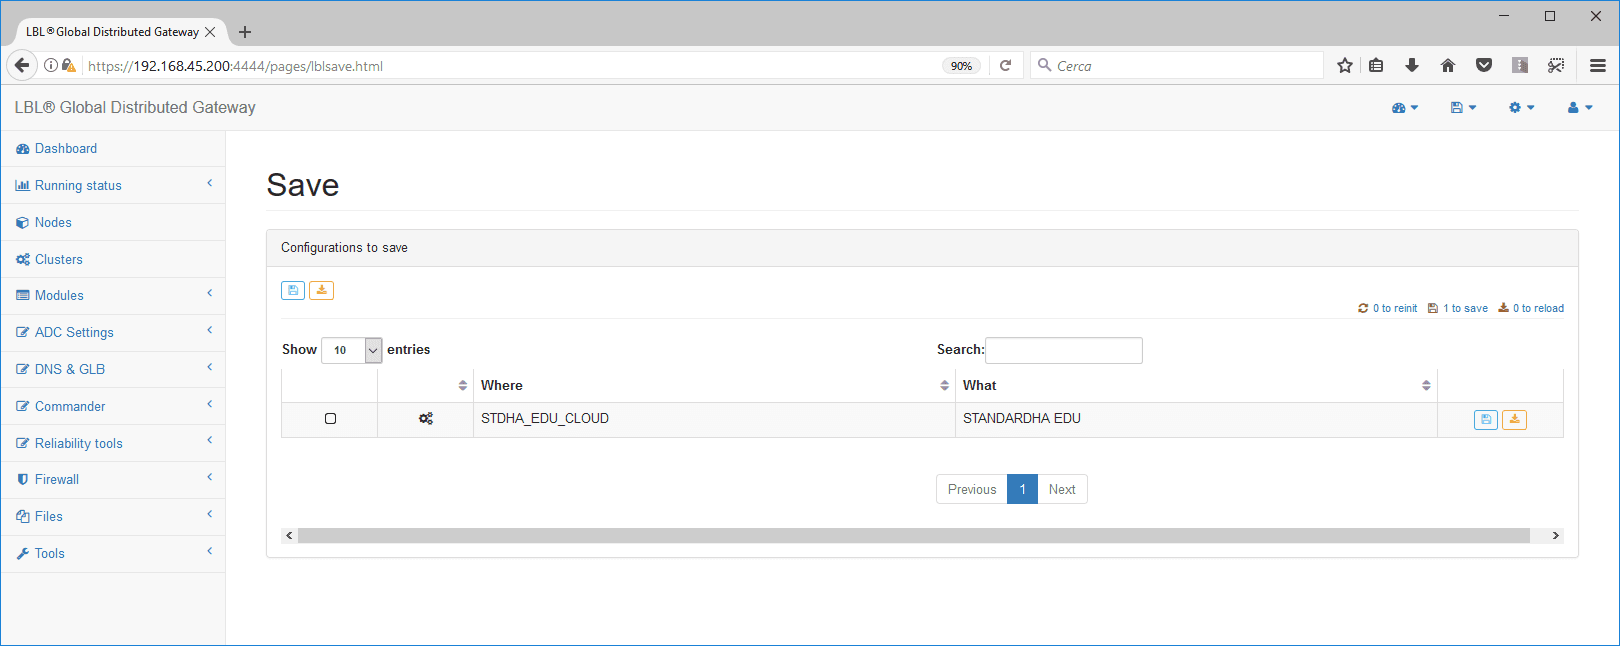Sort by the icon column arrows

tap(463, 386)
